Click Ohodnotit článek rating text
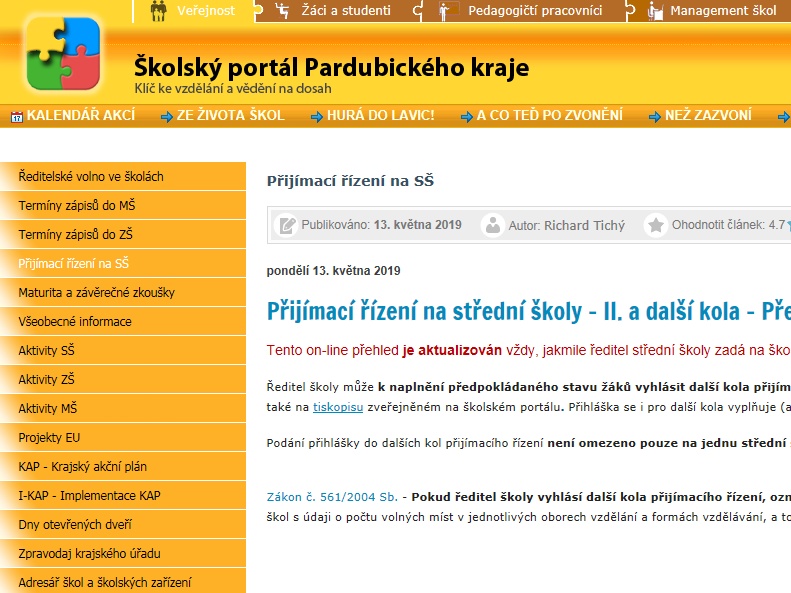The width and height of the screenshot is (791, 593). click(728, 225)
